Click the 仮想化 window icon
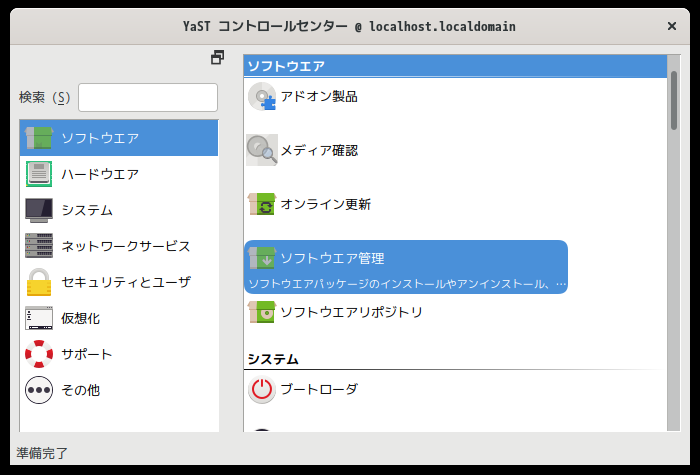The image size is (700, 475). [39, 318]
